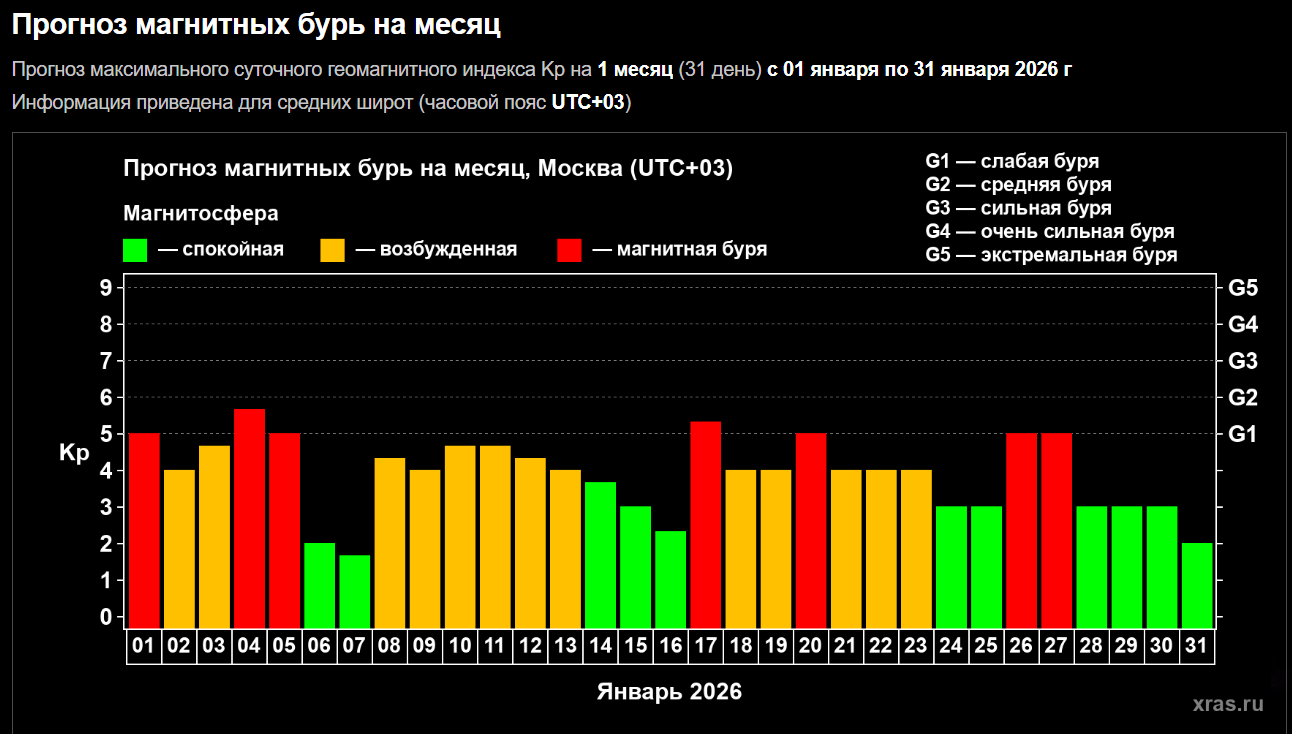Click the '18' day label under the chart
The image size is (1292, 734).
click(741, 646)
